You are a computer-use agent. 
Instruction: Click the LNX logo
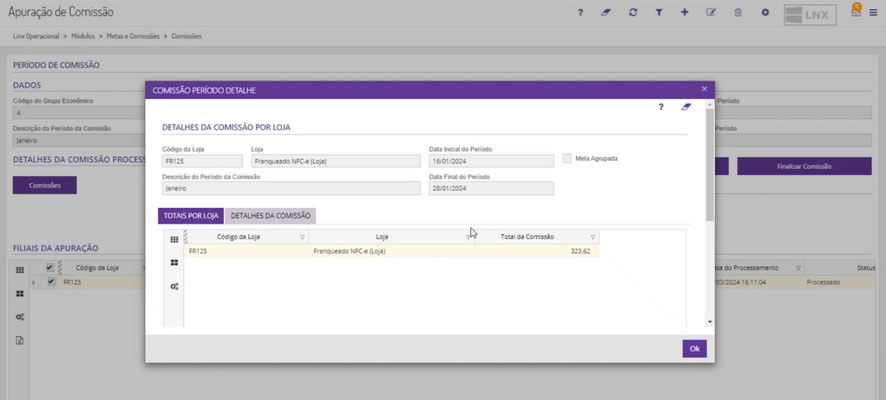810,15
